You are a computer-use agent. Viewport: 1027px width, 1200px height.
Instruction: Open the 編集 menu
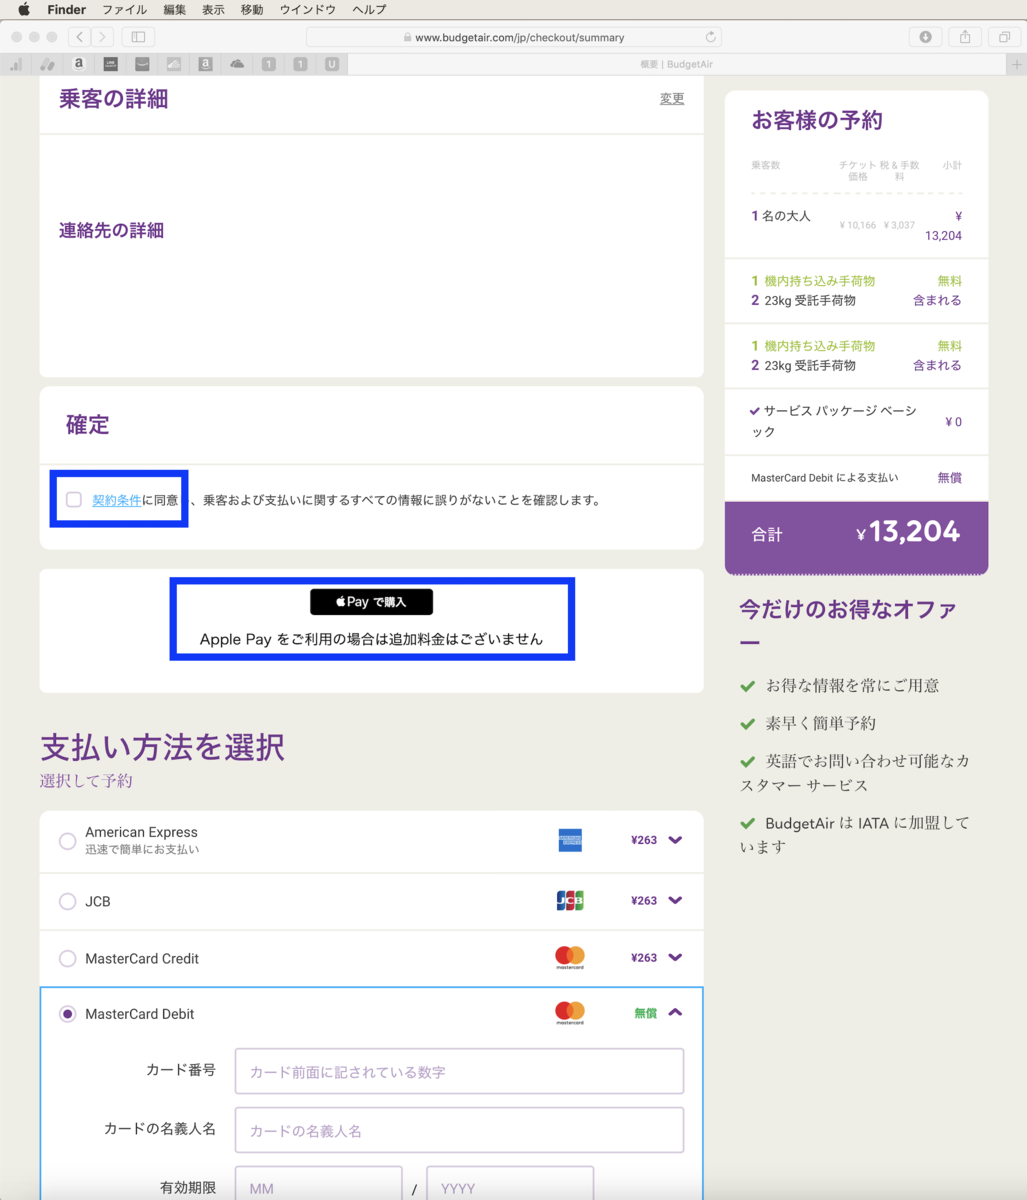point(174,9)
